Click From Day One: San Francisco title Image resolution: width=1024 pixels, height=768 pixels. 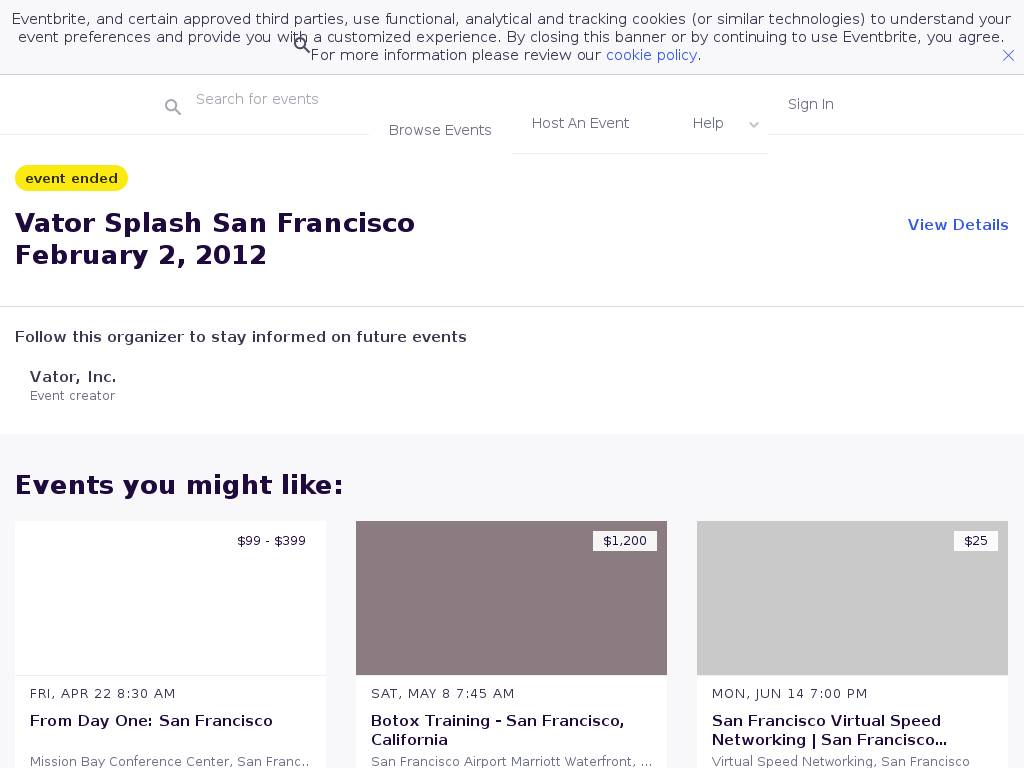[151, 721]
